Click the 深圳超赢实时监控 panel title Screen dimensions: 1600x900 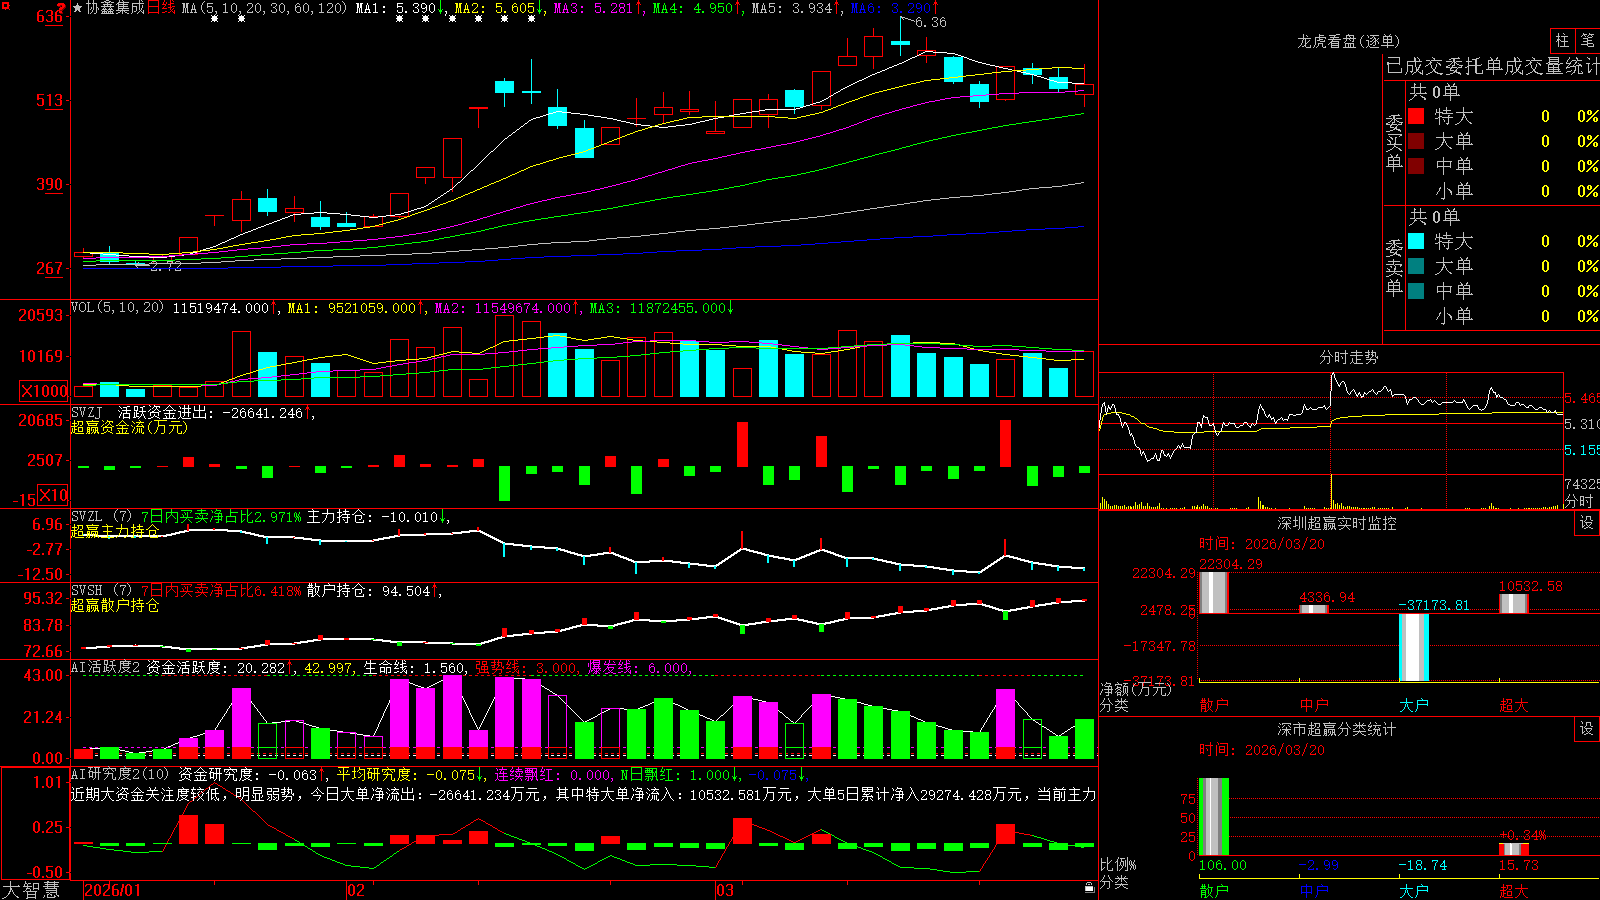tap(1336, 523)
